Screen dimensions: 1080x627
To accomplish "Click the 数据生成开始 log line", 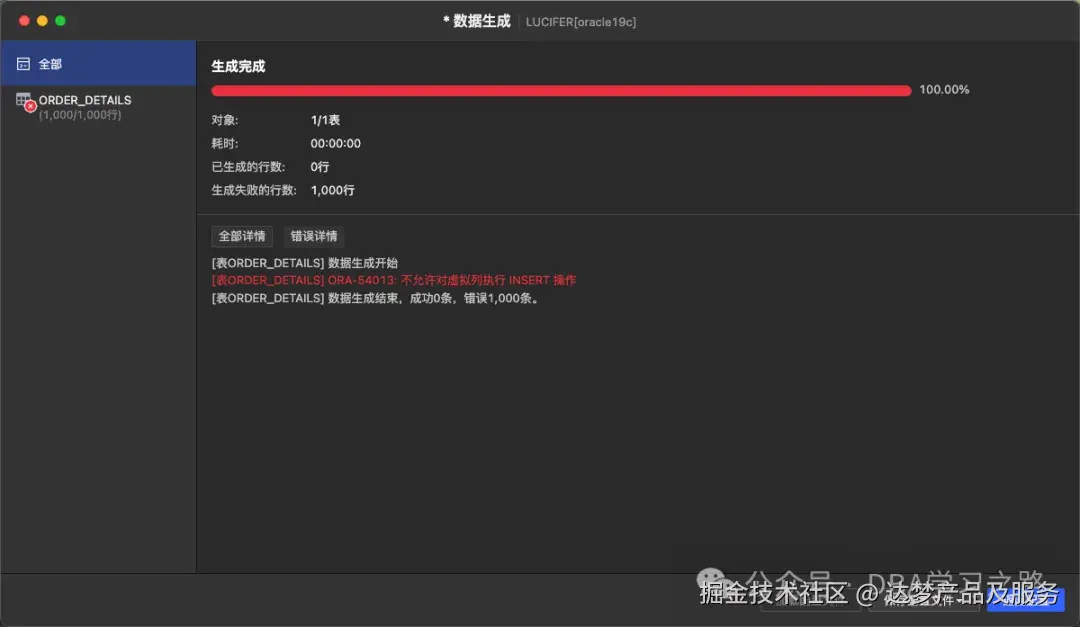I will point(304,263).
